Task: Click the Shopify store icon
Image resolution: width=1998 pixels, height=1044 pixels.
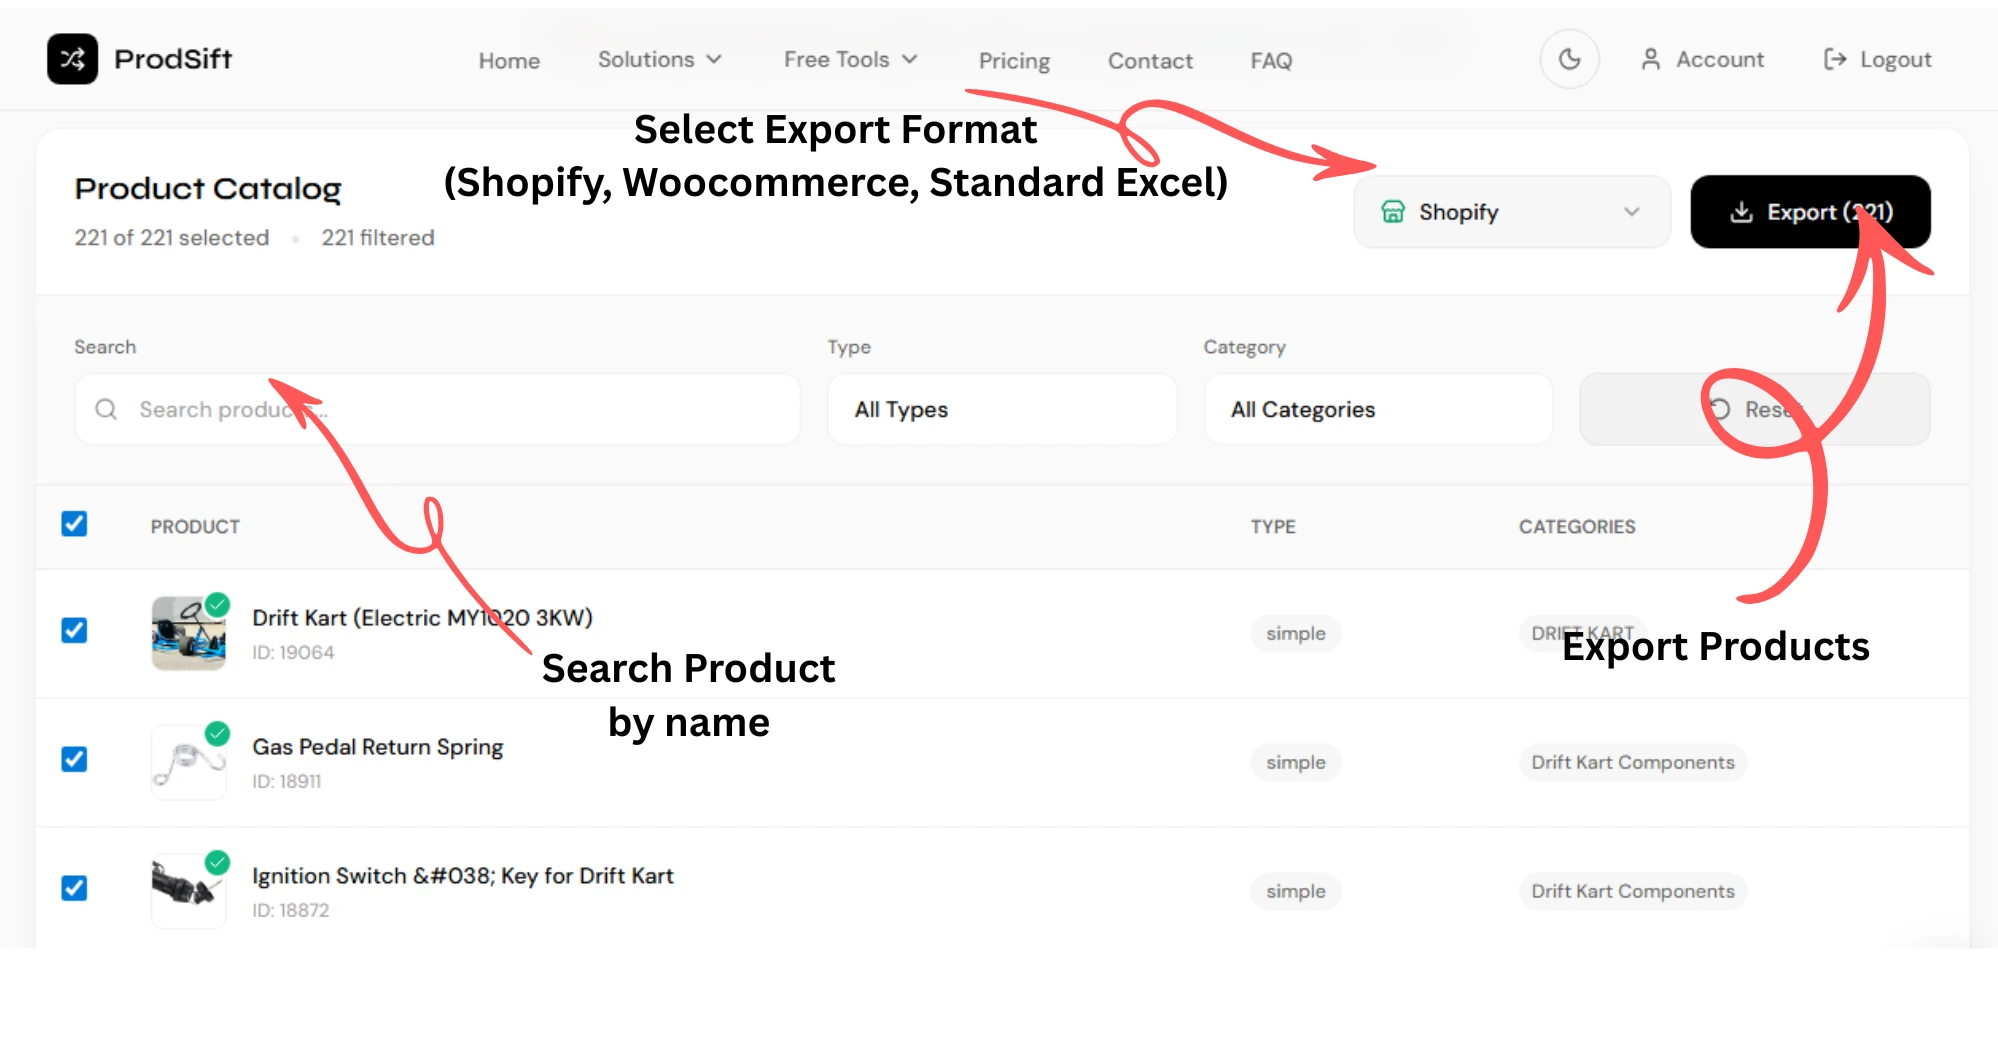Action: (1392, 212)
